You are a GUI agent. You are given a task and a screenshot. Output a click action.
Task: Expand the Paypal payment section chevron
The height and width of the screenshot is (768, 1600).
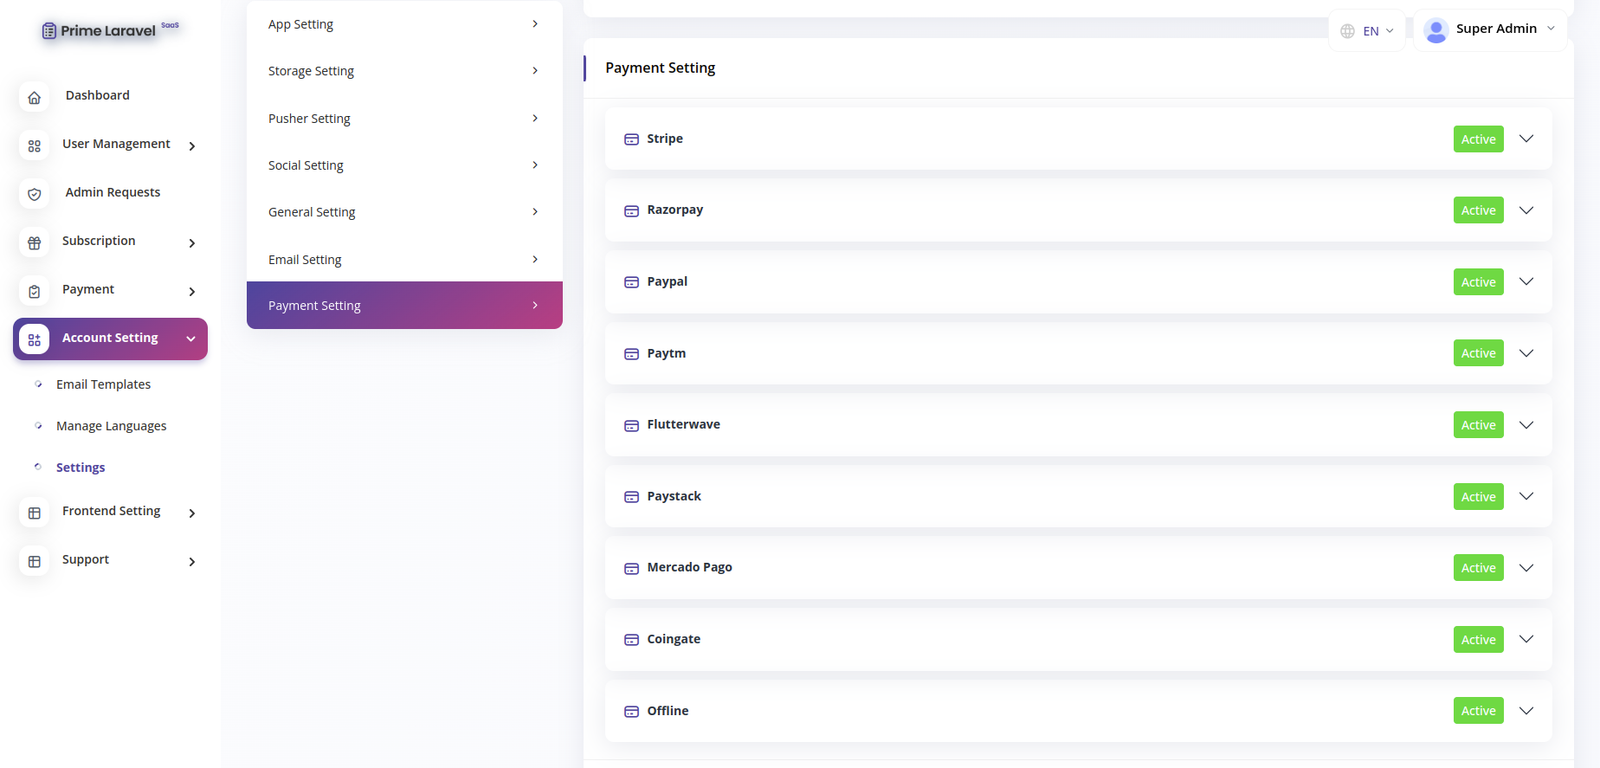[1526, 282]
